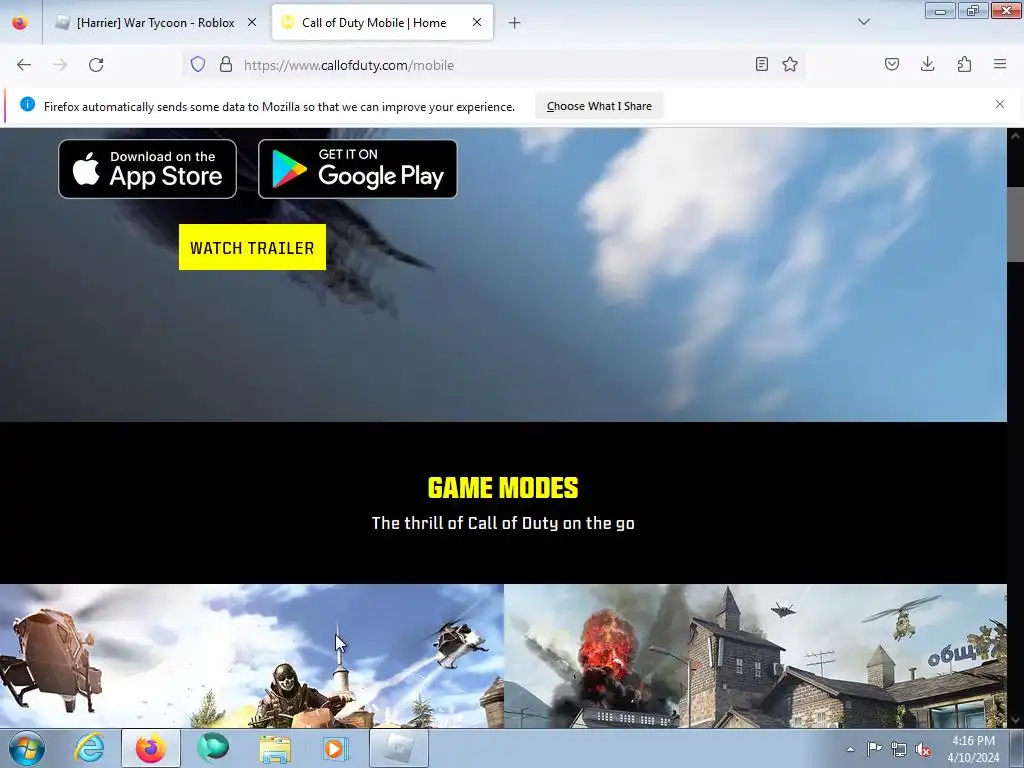Click the Watch Trailer button
The image size is (1024, 768).
tap(252, 248)
